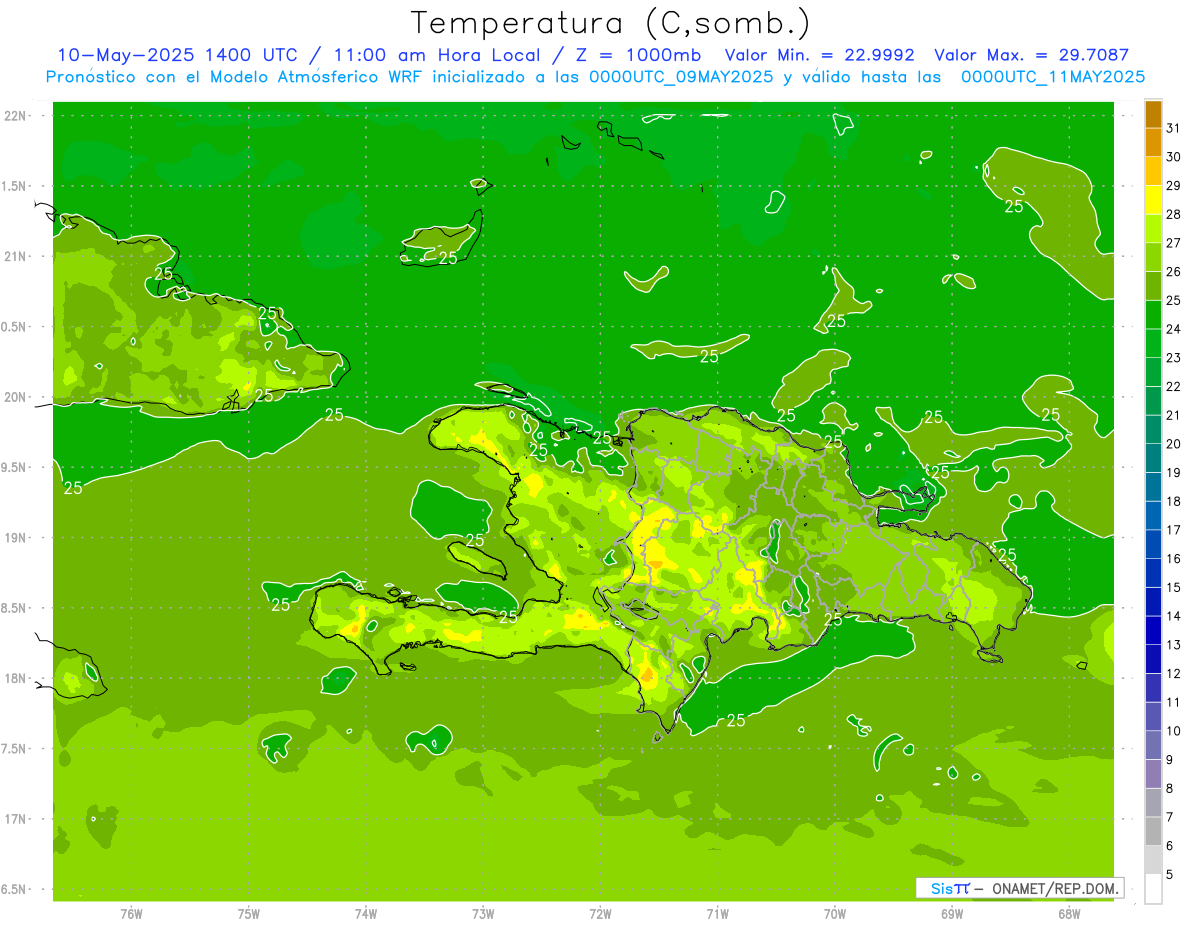
Task: Click the title 'Temperatura (C,somb.)'
Action: pos(611,23)
